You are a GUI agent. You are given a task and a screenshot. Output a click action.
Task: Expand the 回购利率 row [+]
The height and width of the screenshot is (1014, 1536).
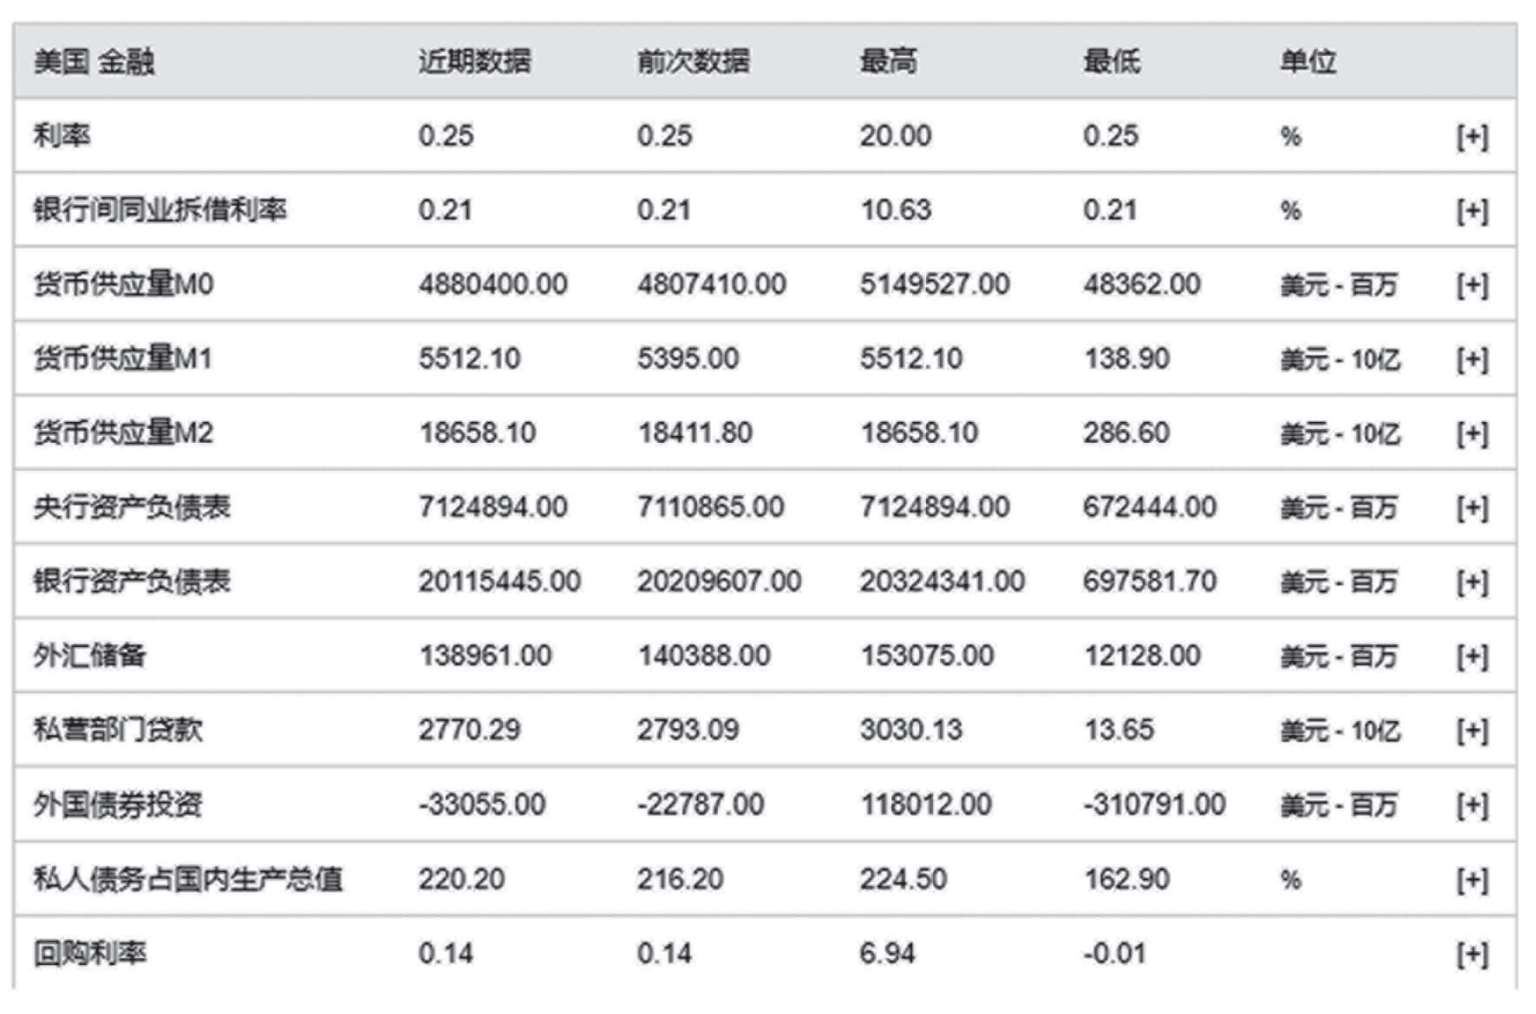click(x=1472, y=954)
